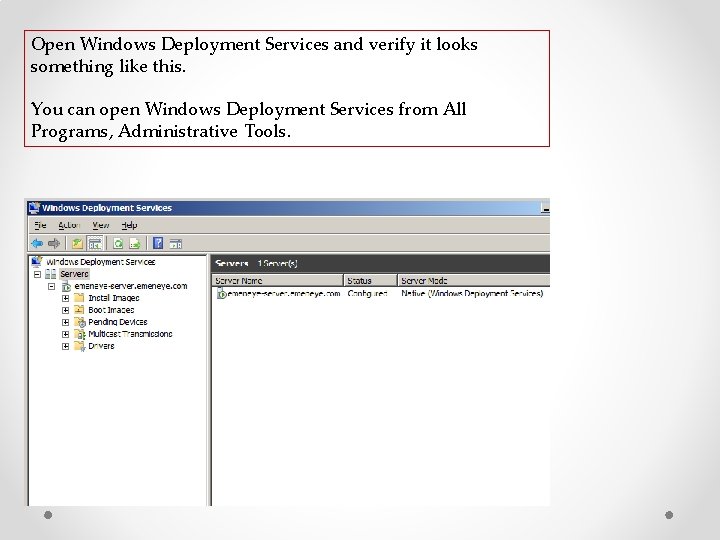Select Multicast Transmissions tree label

point(130,334)
